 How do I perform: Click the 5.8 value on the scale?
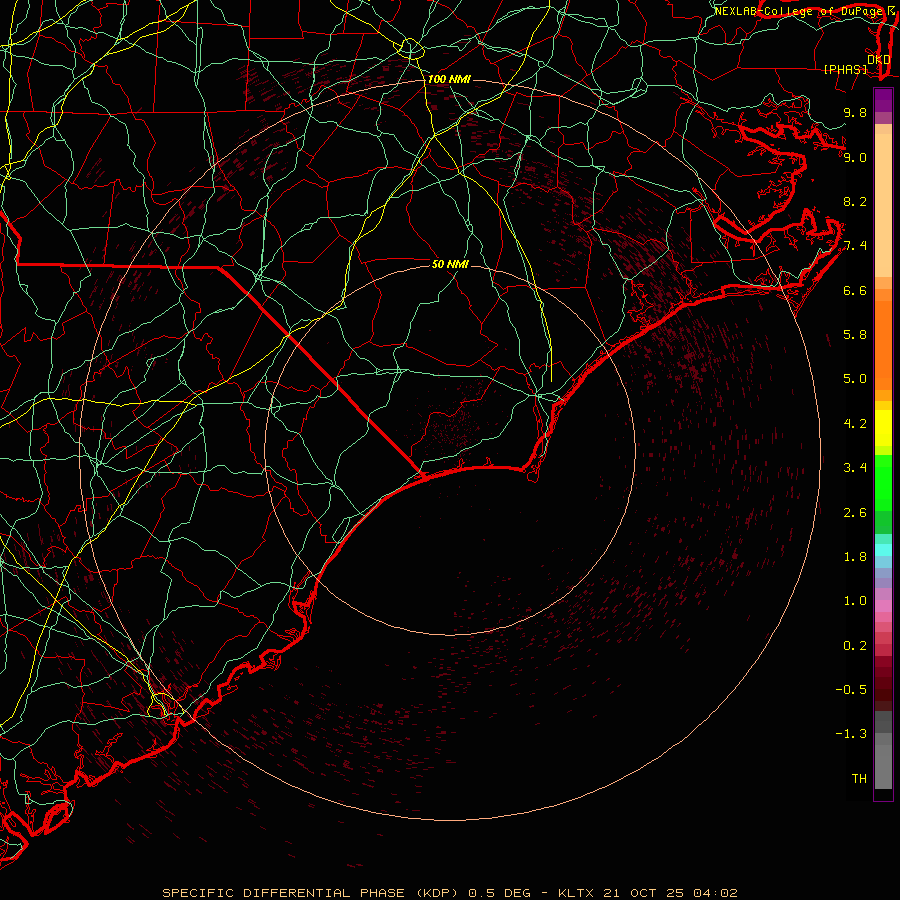click(x=855, y=335)
